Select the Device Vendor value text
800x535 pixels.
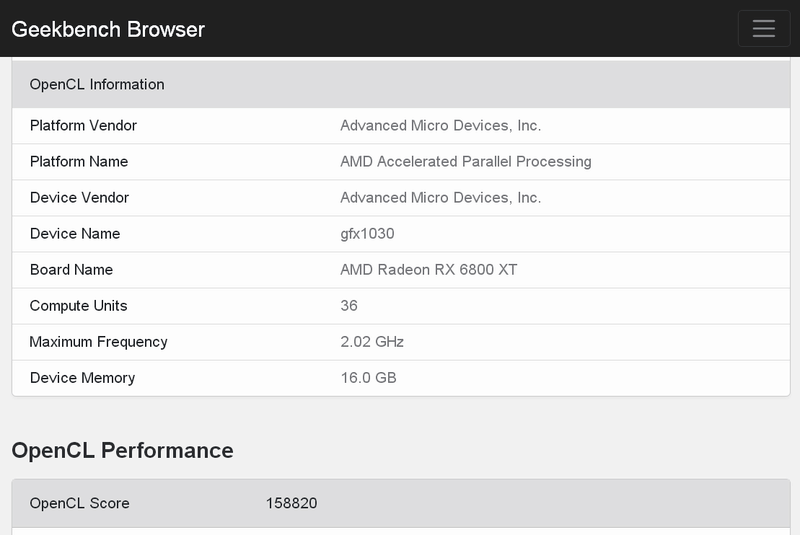click(x=440, y=198)
